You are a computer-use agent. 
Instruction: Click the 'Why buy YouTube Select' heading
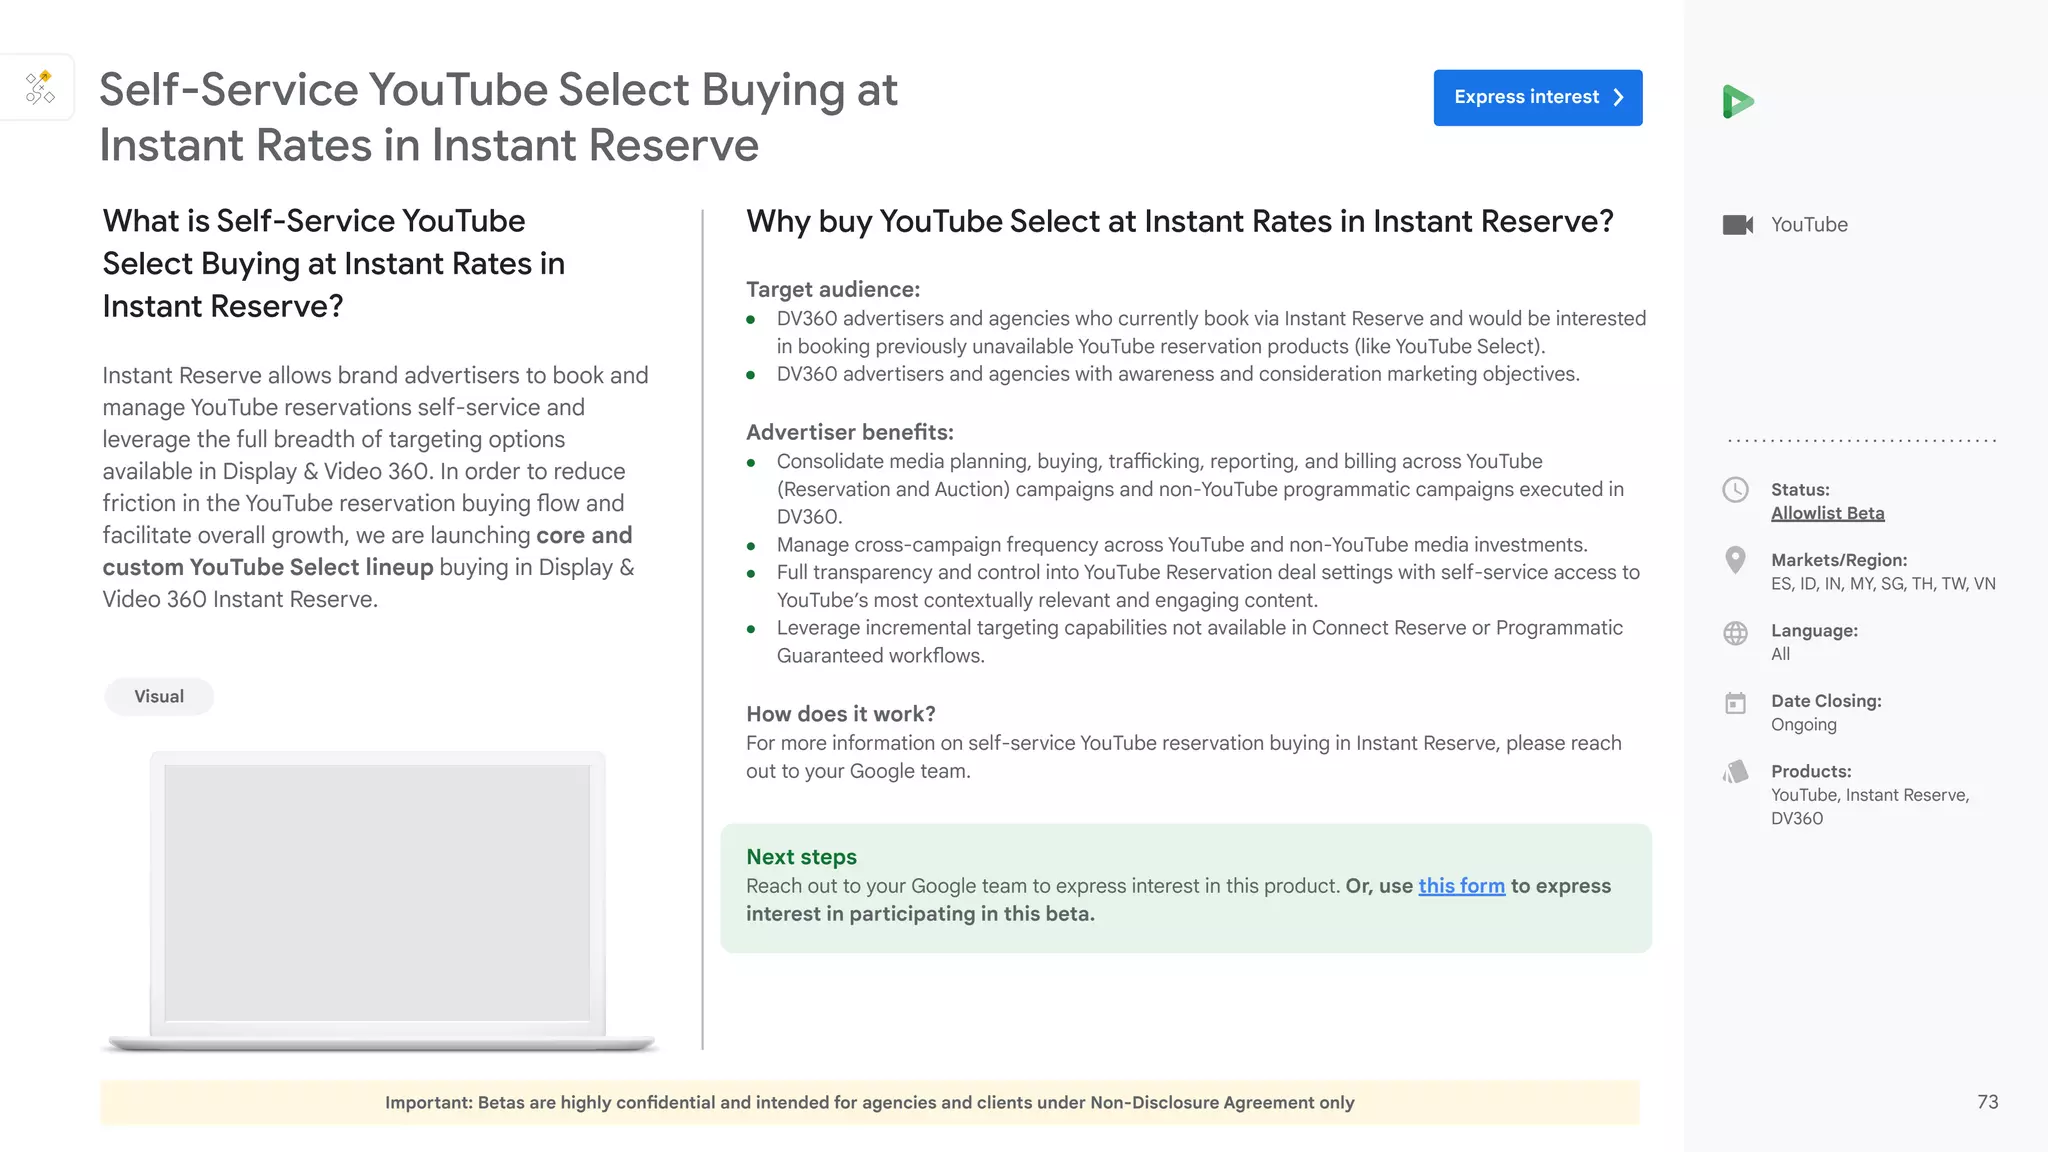(1180, 221)
